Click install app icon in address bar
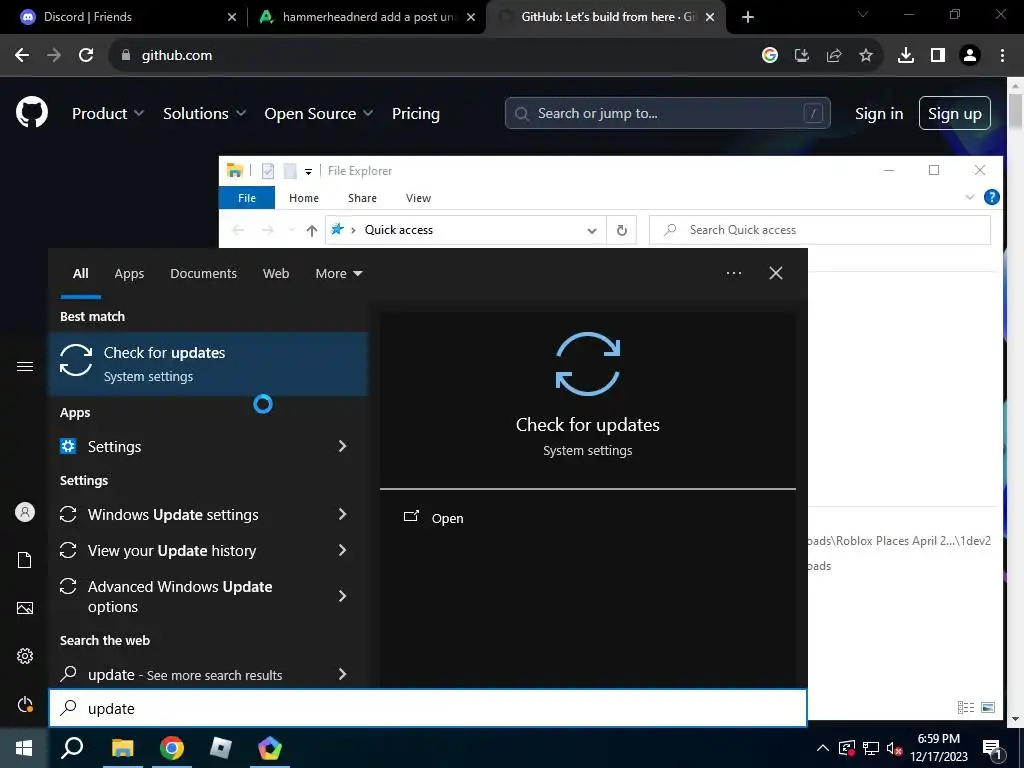This screenshot has height=768, width=1024. (x=802, y=56)
